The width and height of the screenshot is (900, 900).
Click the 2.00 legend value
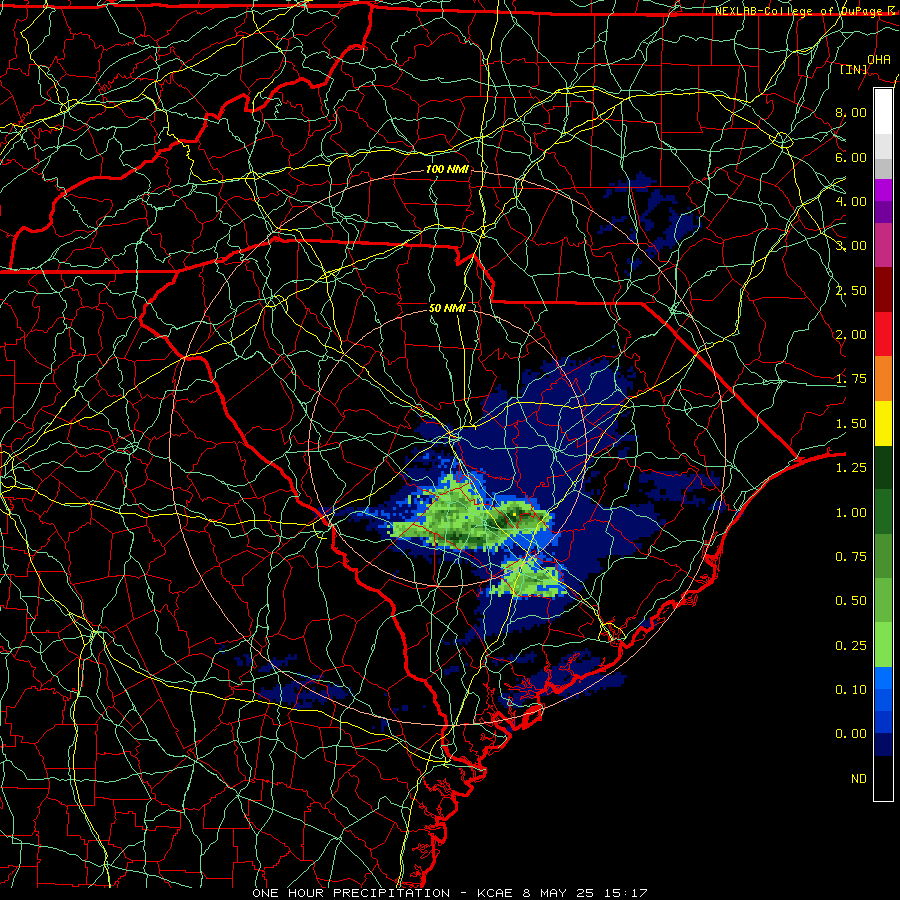(851, 335)
